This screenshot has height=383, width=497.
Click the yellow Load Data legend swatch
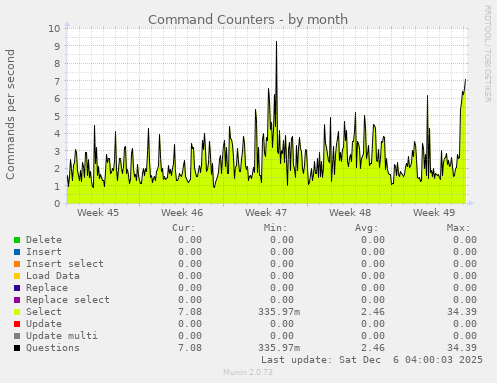pyautogui.click(x=17, y=276)
